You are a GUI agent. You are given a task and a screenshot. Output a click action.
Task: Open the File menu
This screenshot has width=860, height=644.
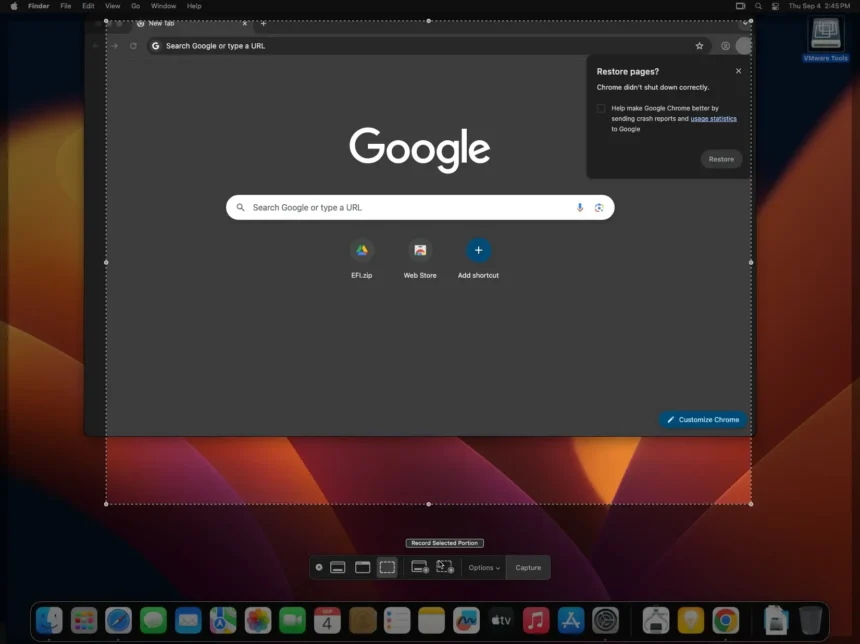pos(65,6)
